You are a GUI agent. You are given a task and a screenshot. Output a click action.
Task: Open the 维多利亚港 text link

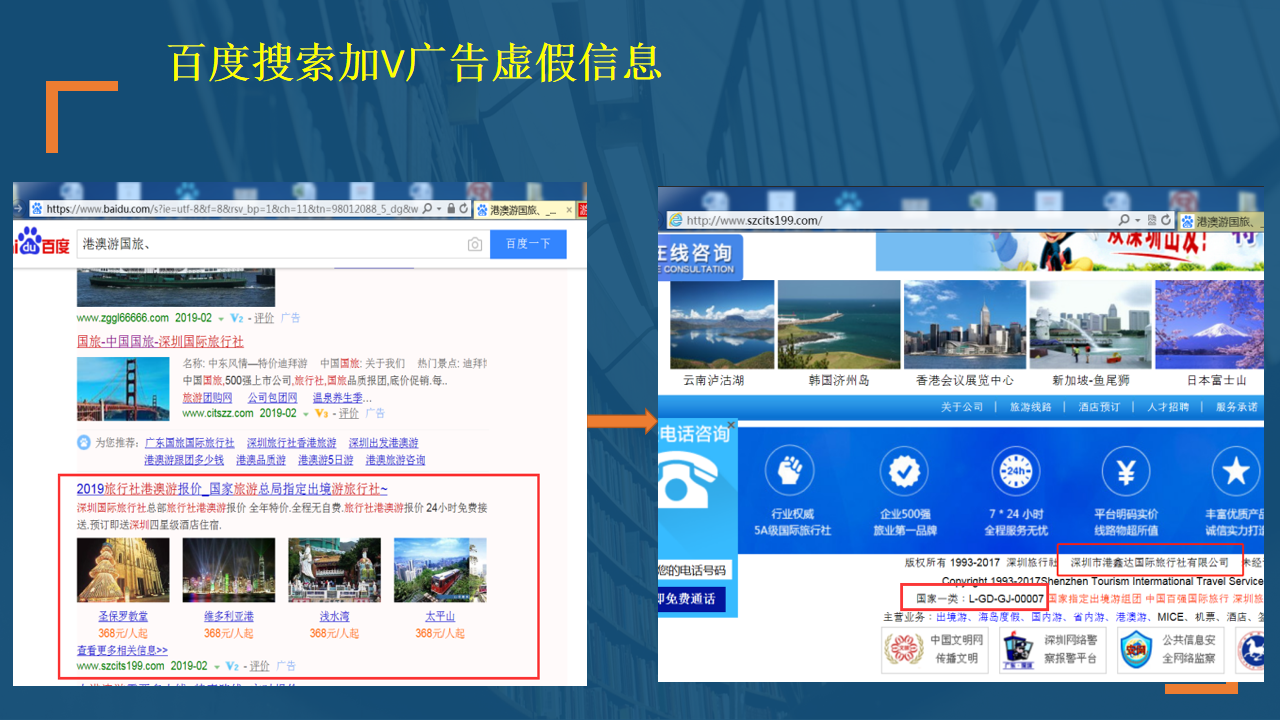pos(229,617)
